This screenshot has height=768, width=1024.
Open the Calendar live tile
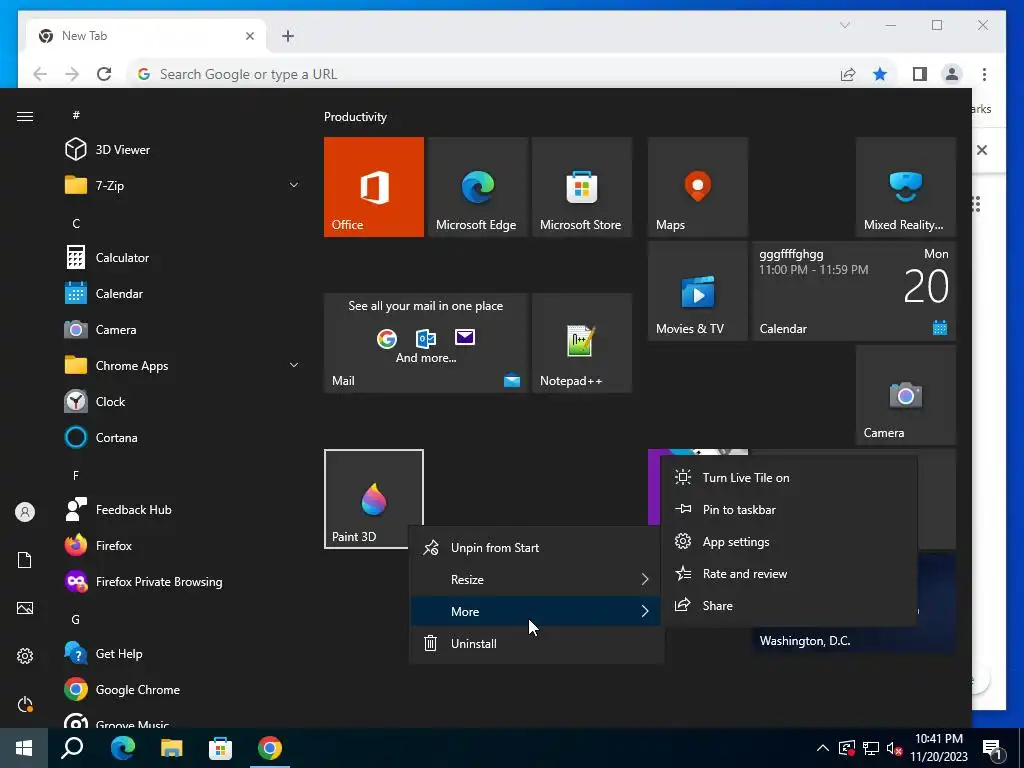[x=854, y=291]
